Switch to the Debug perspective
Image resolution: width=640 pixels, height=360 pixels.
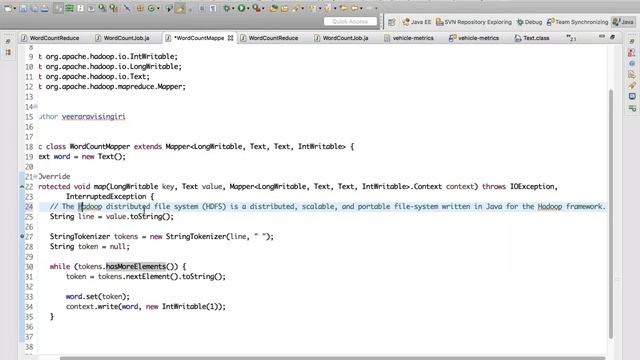[529, 22]
